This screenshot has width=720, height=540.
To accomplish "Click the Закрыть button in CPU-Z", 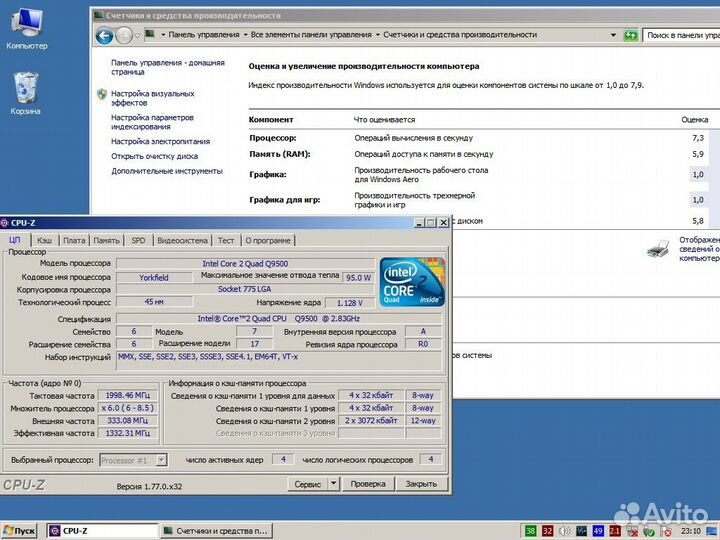I will click(x=421, y=484).
